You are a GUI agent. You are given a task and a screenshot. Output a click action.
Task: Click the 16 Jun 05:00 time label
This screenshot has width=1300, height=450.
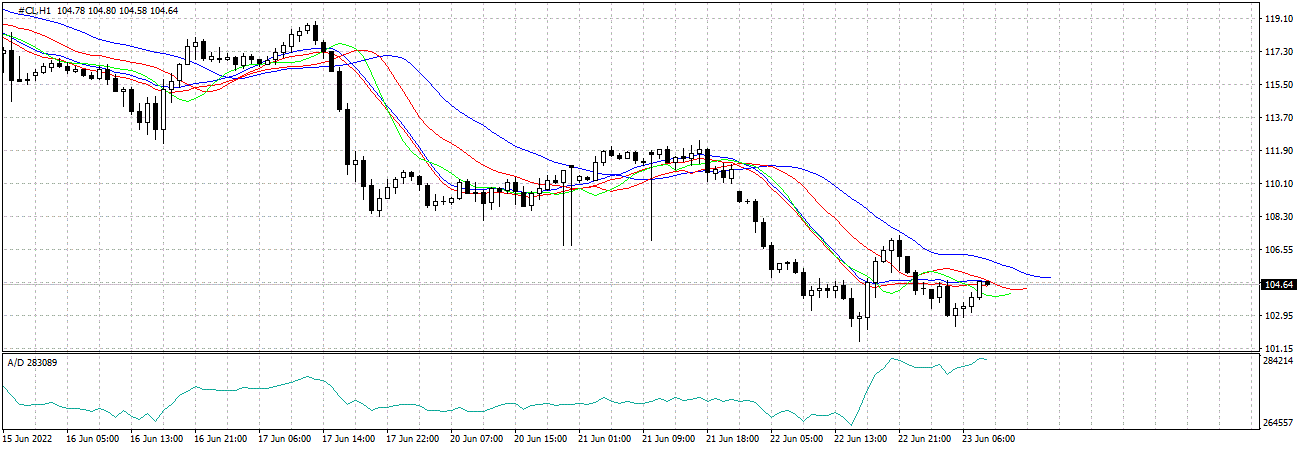click(x=94, y=438)
